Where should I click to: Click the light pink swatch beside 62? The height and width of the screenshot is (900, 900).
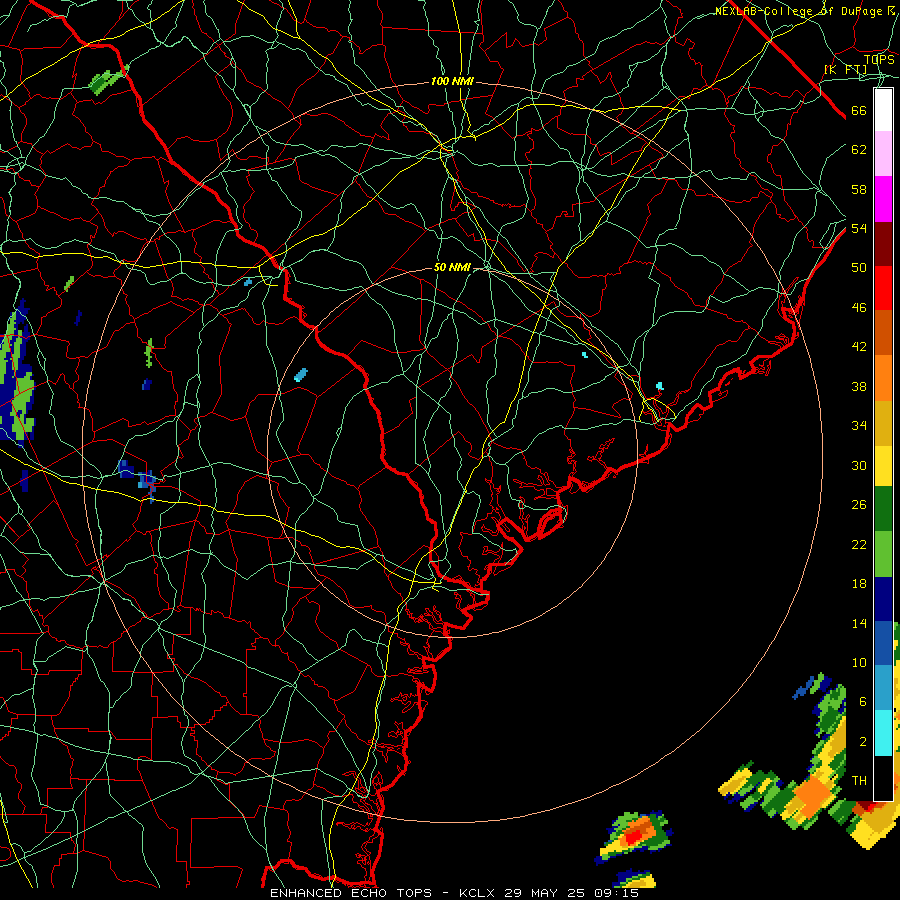pos(883,153)
